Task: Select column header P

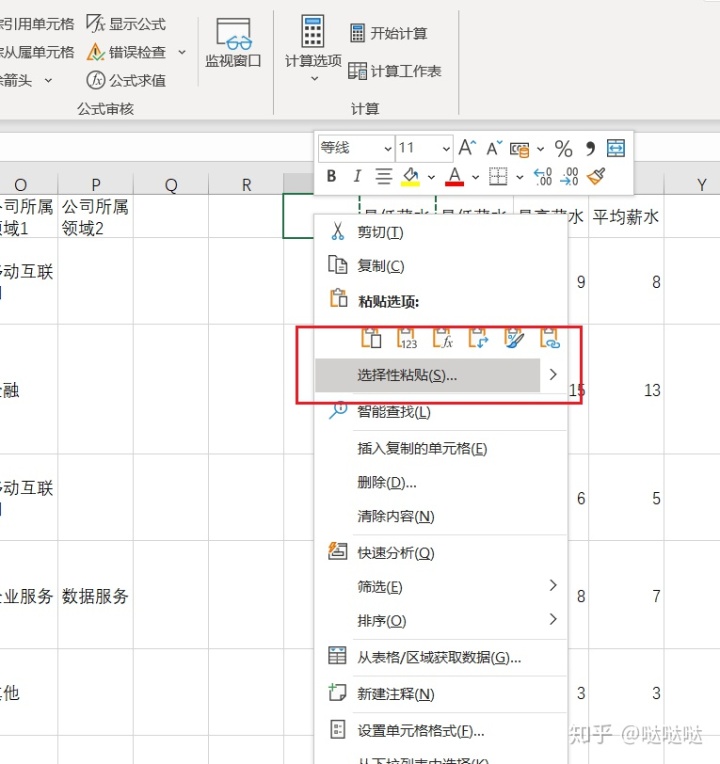Action: [x=95, y=185]
